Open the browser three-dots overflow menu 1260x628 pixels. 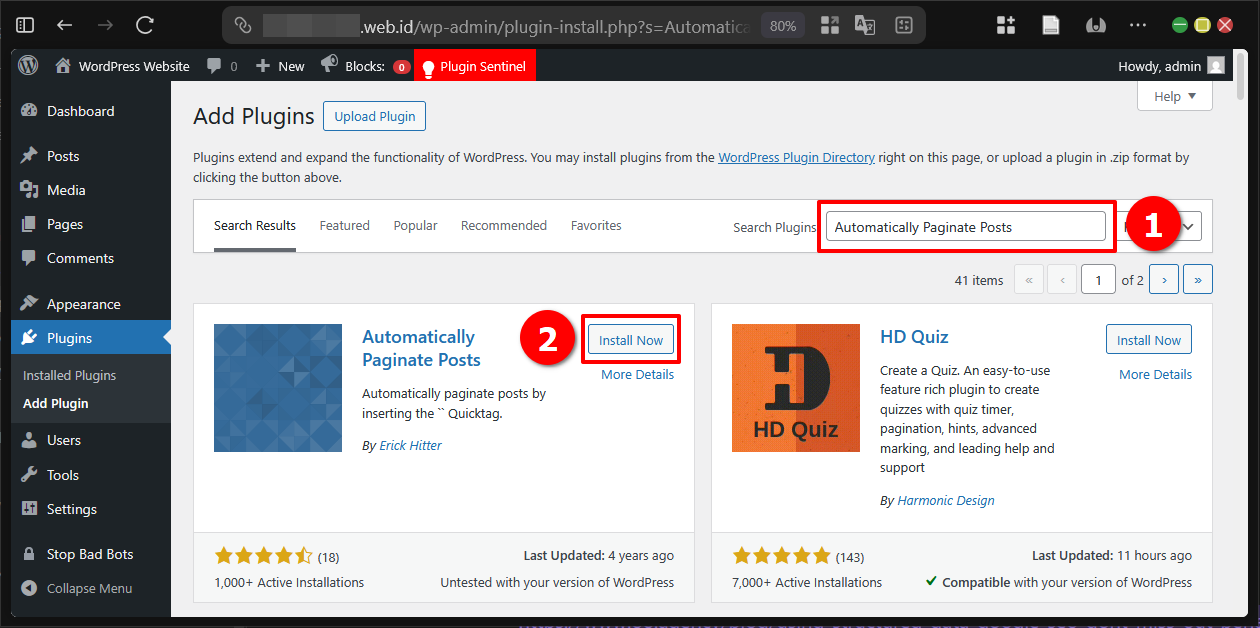(1139, 25)
